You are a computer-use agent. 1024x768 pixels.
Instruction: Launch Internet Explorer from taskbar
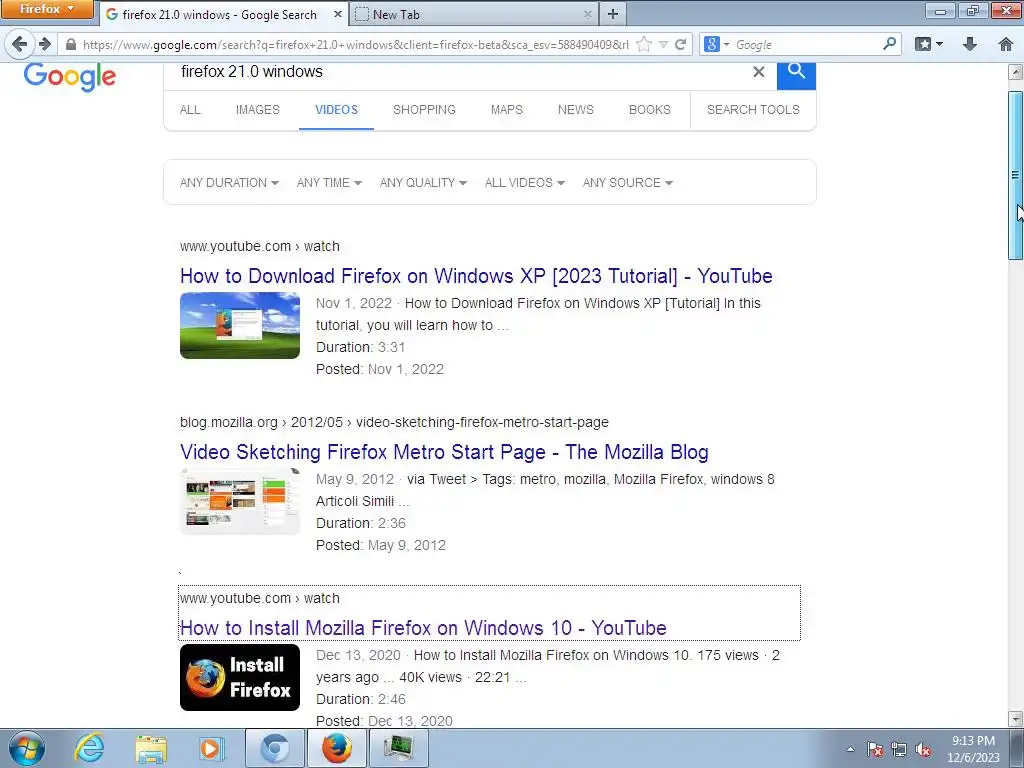coord(89,748)
